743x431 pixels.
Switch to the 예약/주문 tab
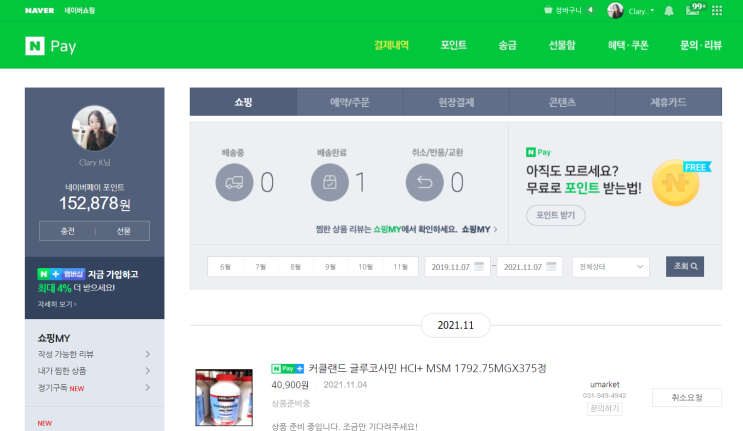[350, 102]
